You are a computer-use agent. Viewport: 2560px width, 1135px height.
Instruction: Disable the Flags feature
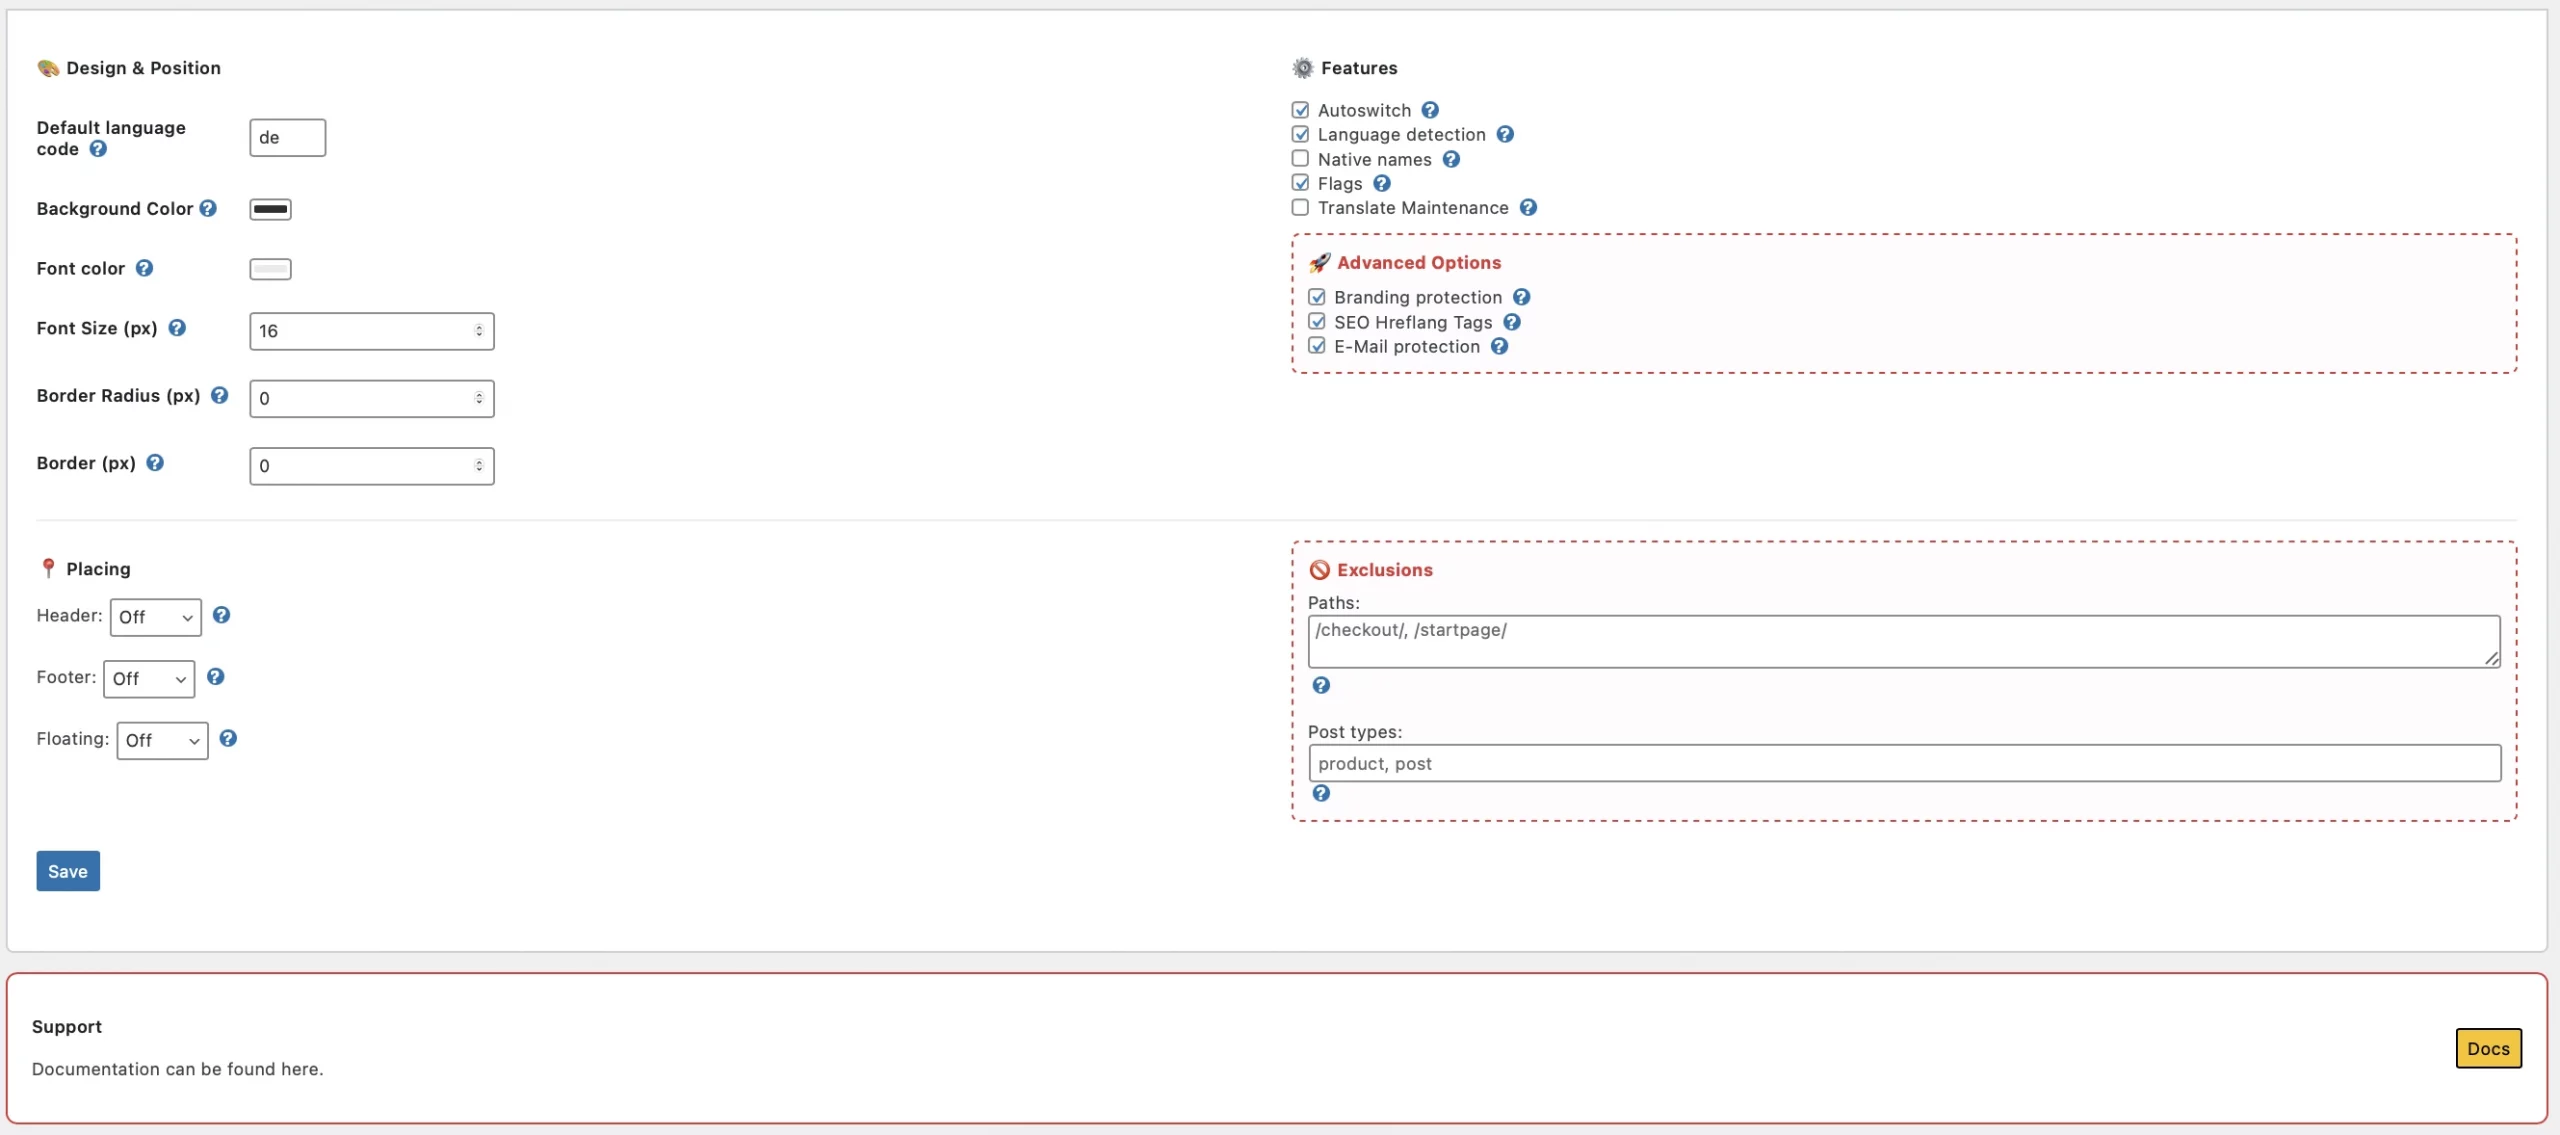pos(1299,183)
